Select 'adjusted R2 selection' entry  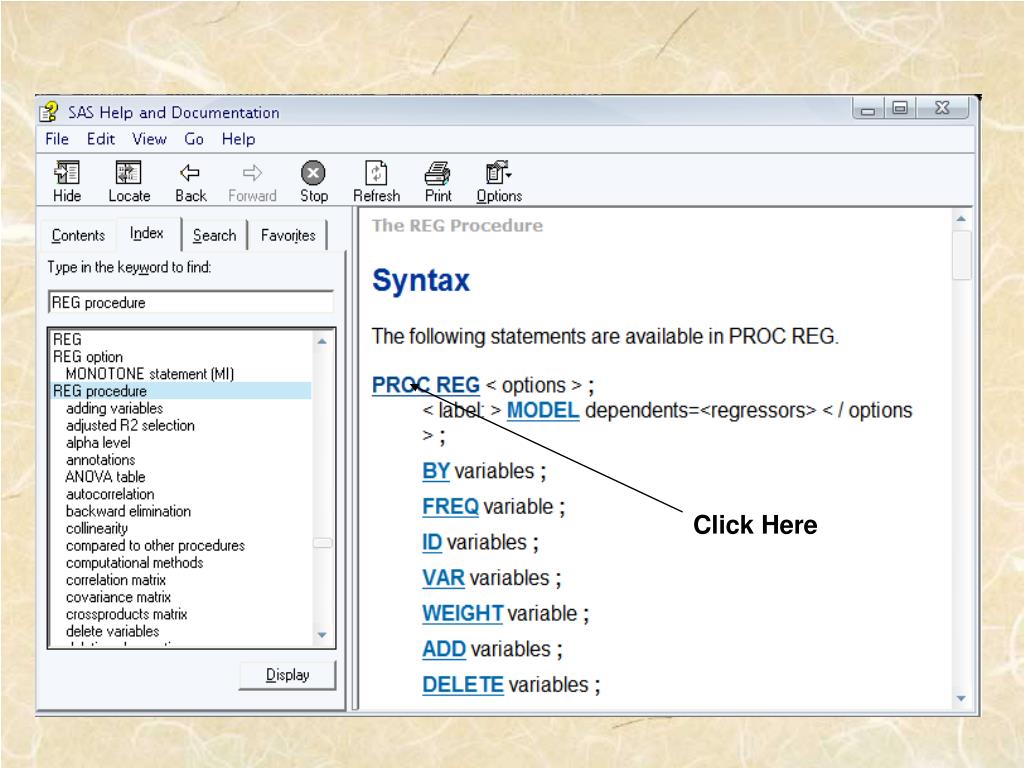(130, 426)
